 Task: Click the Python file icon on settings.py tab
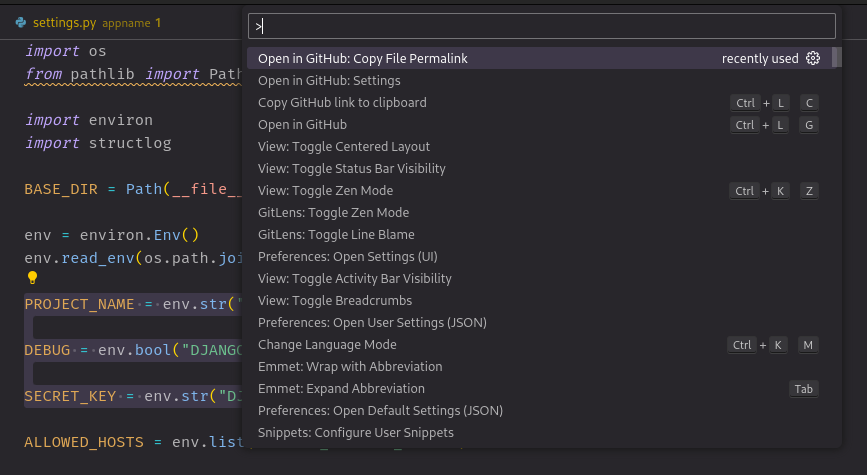[21, 23]
